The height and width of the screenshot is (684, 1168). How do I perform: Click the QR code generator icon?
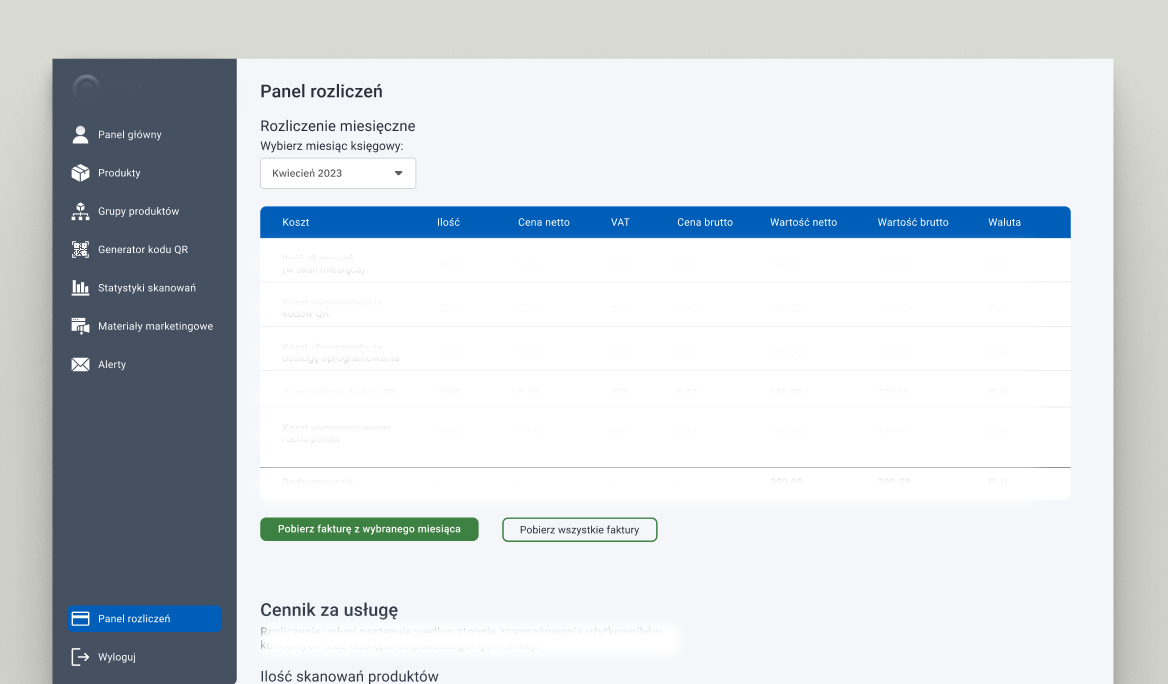[80, 249]
